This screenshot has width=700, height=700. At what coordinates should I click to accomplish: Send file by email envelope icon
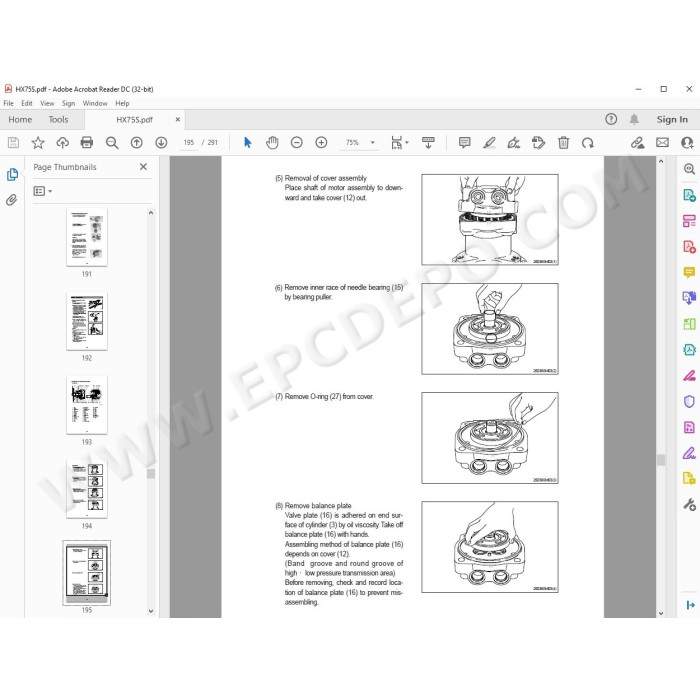tap(662, 142)
